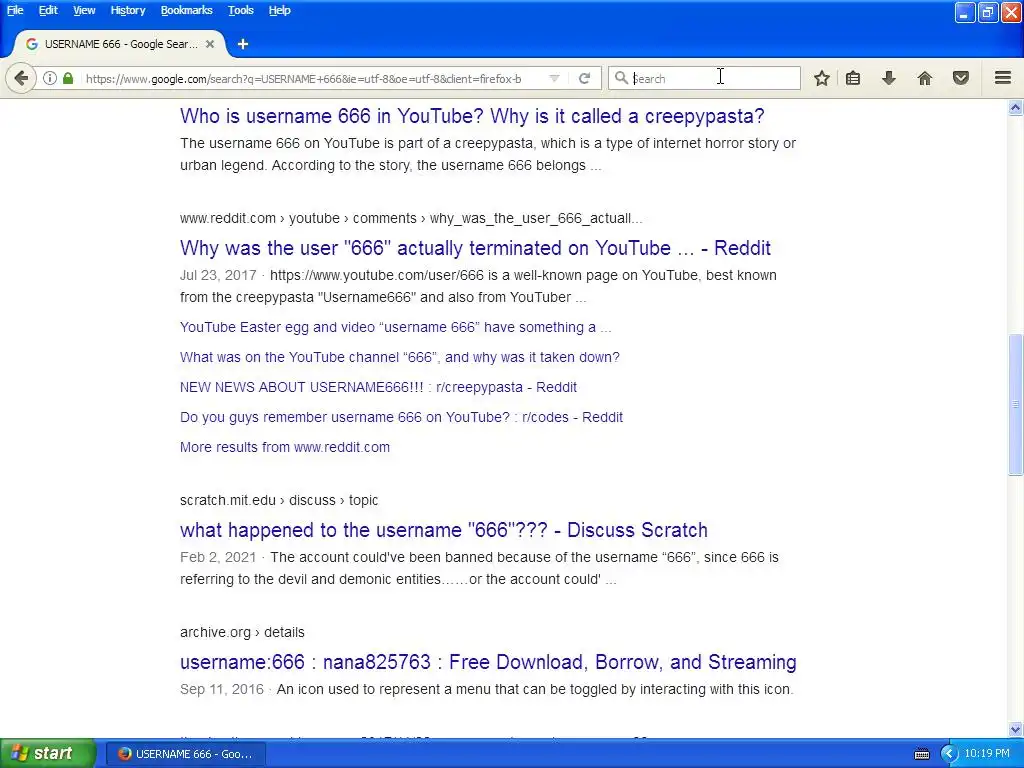Click the 'Sep 11, 2016' date text
The height and width of the screenshot is (768, 1024).
(222, 689)
